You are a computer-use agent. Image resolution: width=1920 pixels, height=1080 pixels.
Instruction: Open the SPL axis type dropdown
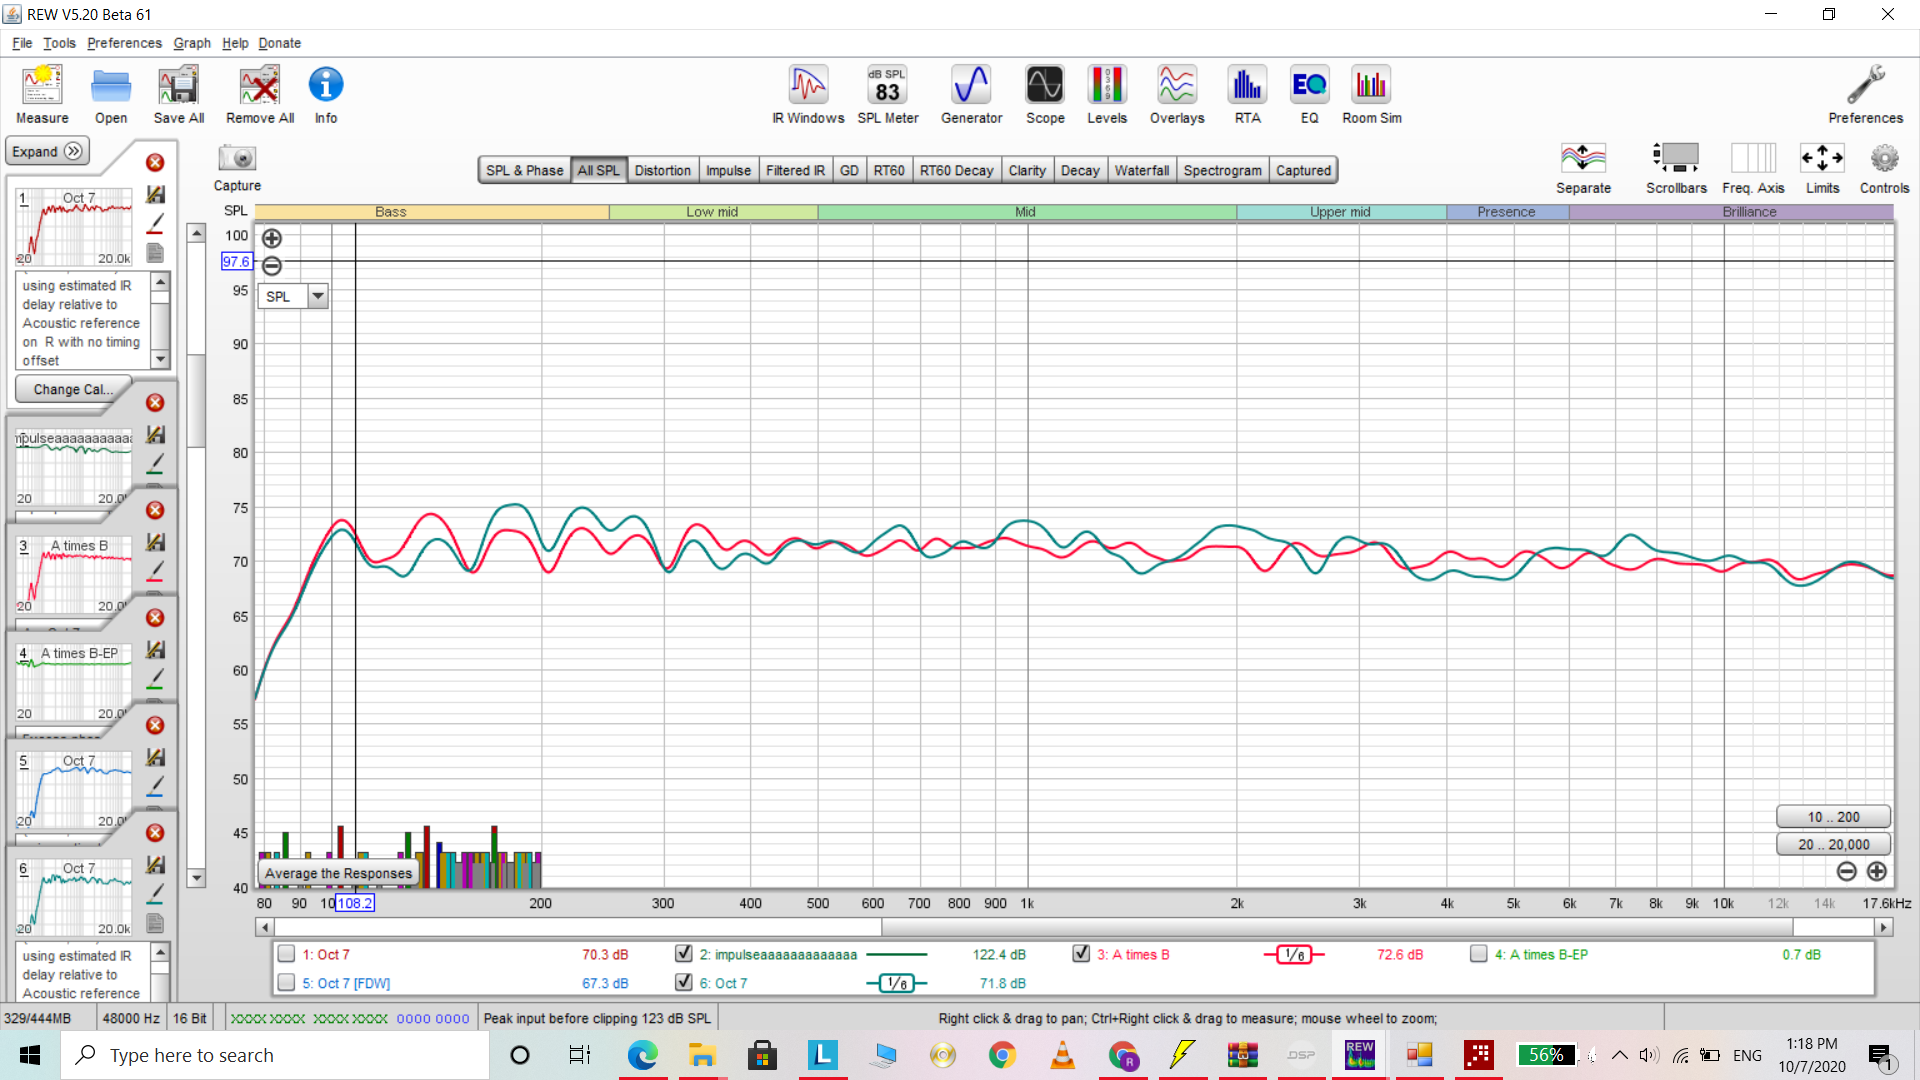tap(318, 296)
